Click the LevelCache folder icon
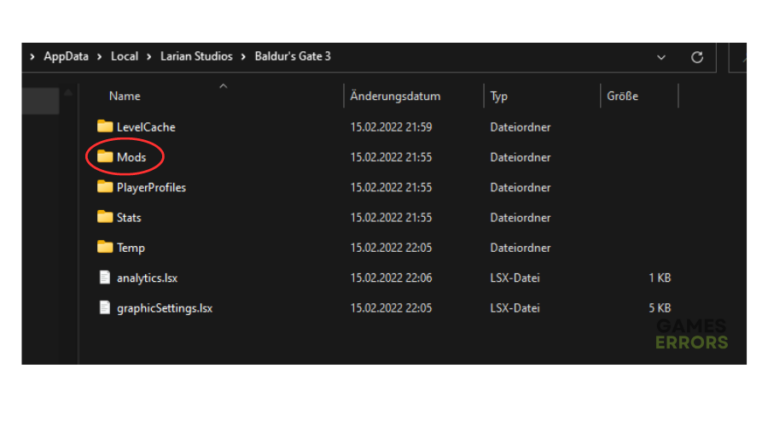The image size is (768, 427). tap(105, 127)
